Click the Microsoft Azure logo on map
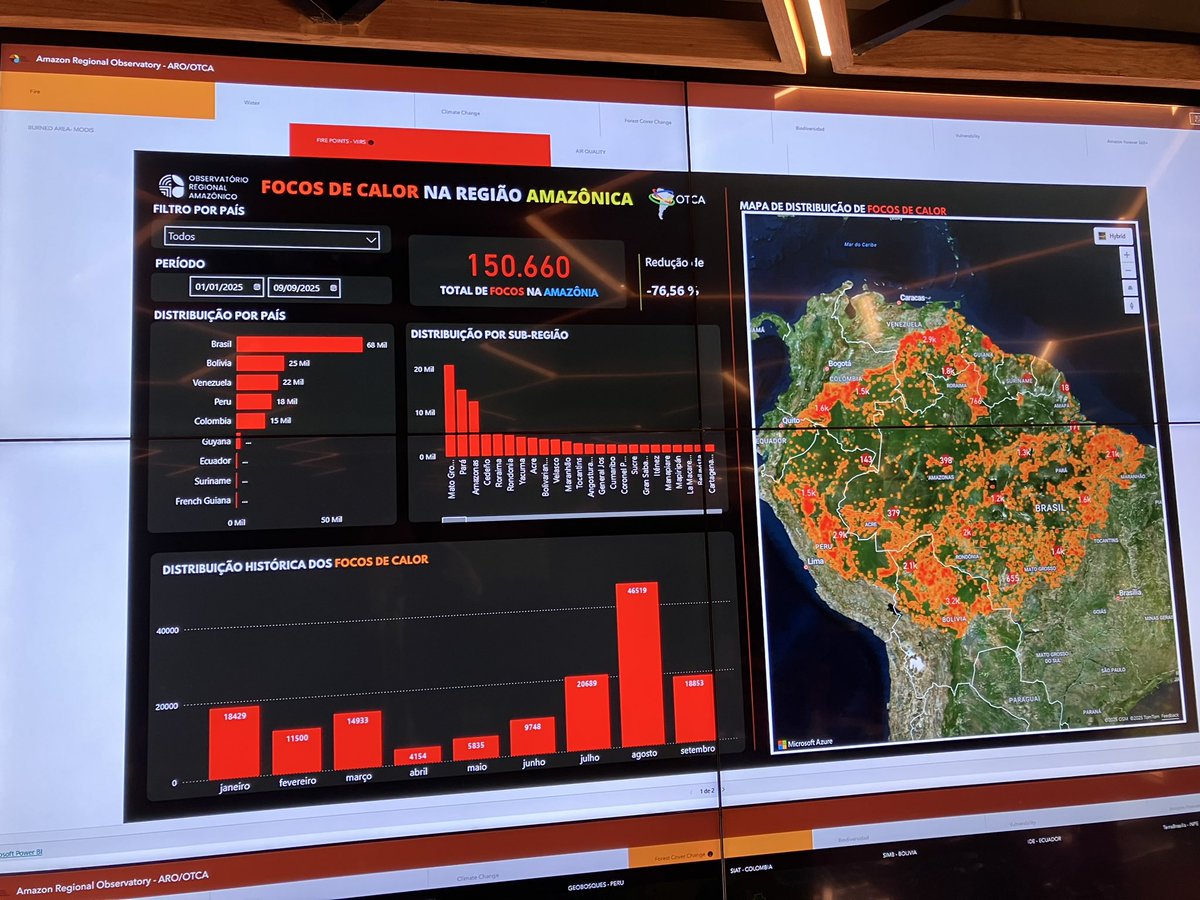This screenshot has width=1200, height=900. [x=805, y=743]
